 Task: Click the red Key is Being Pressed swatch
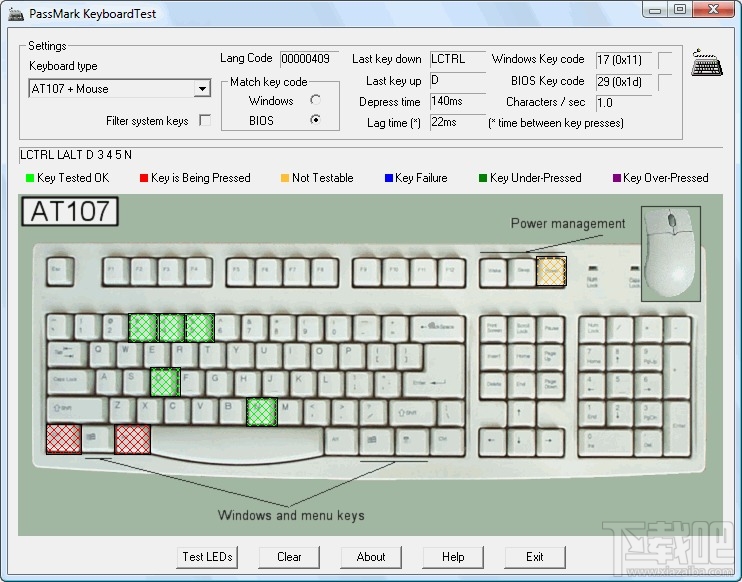click(x=144, y=178)
